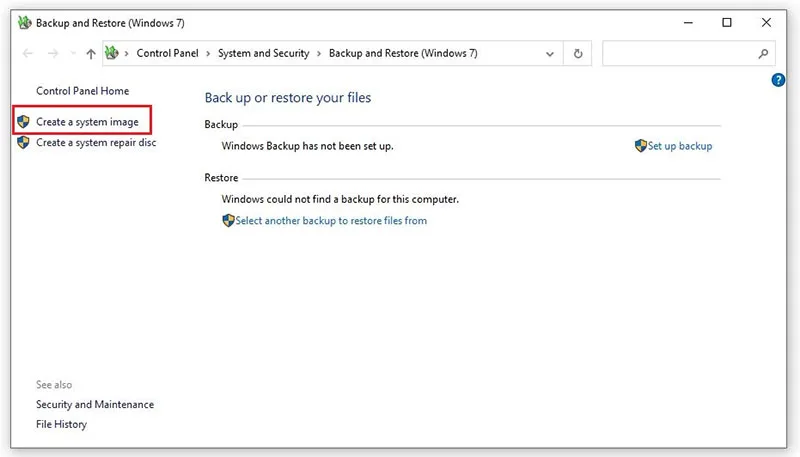Click 'Windows could not find a backup' text
This screenshot has height=457, width=800.
pos(340,199)
